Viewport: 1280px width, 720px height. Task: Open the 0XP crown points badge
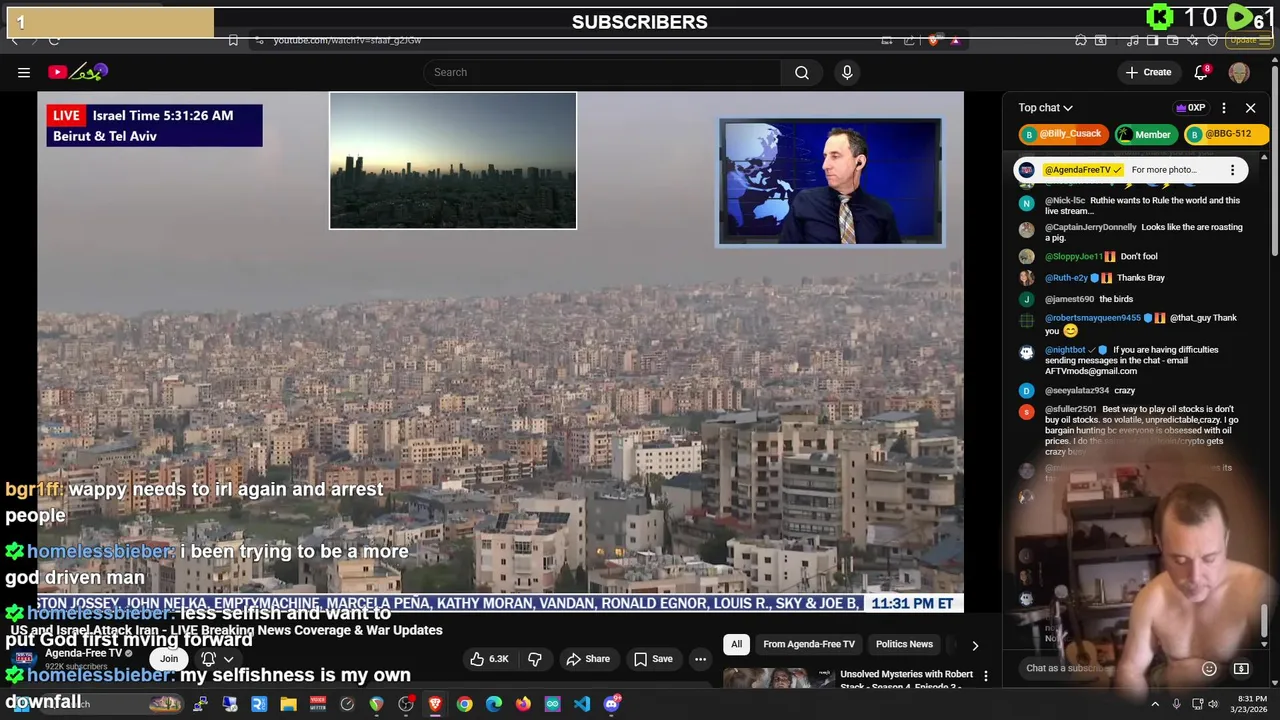point(1190,108)
